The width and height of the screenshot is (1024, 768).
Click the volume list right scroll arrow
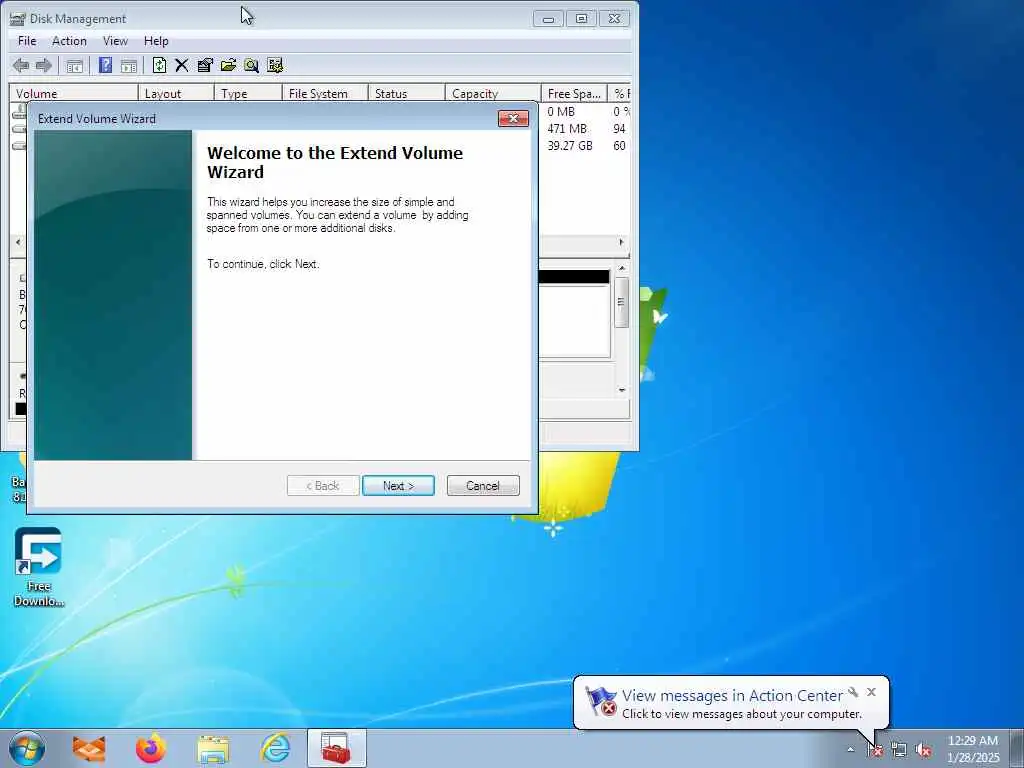pos(621,242)
